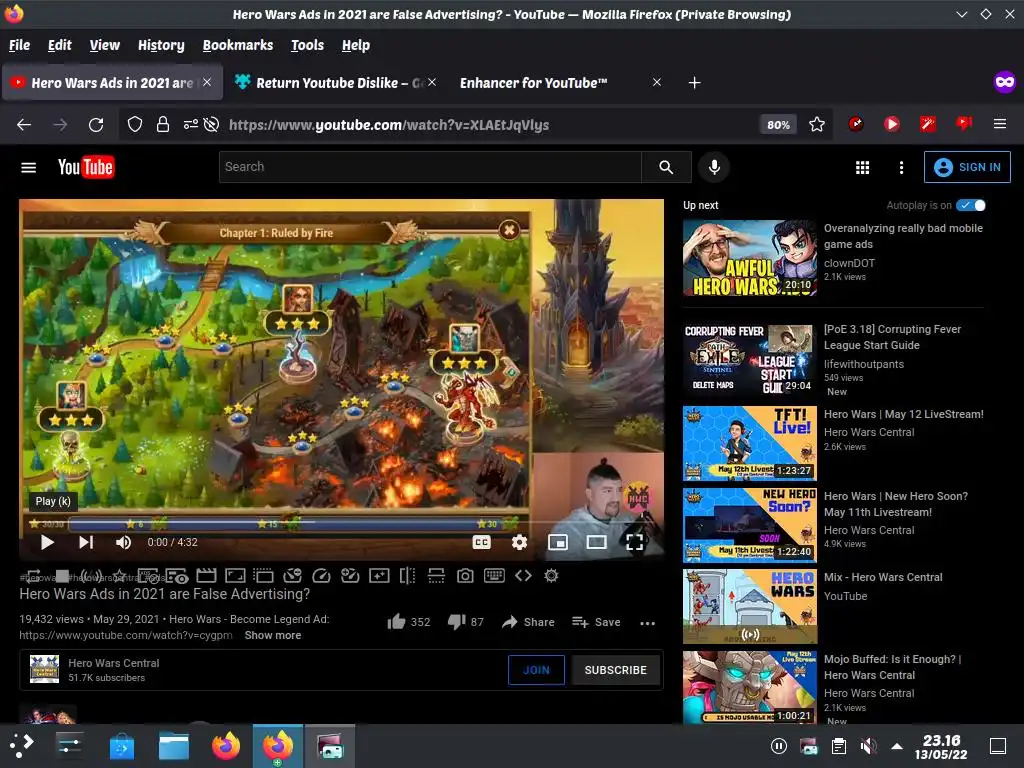
Task: Click the tracking protection shield icon
Action: 135,124
